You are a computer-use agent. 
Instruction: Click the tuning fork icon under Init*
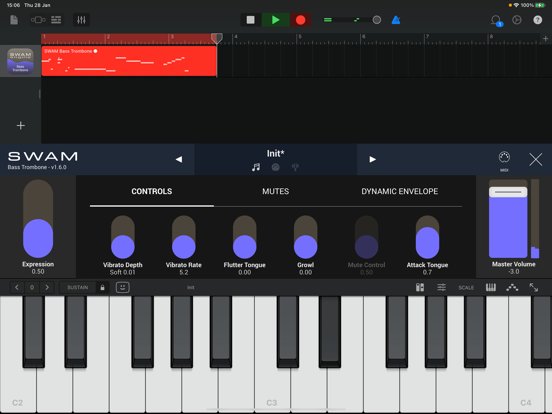295,167
